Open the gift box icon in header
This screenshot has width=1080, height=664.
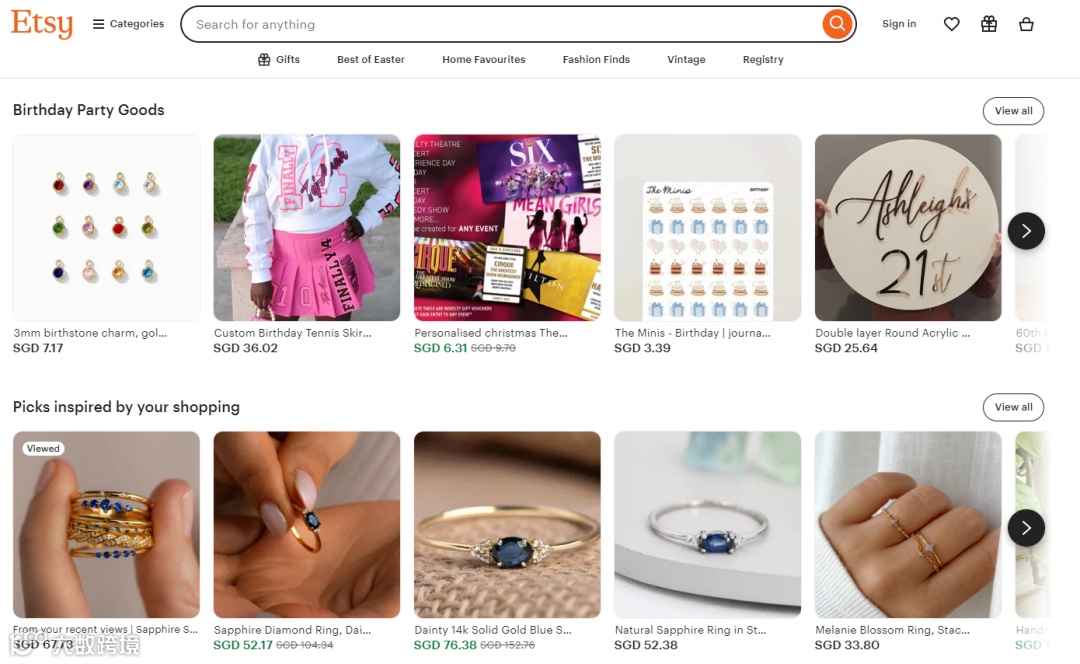click(988, 24)
